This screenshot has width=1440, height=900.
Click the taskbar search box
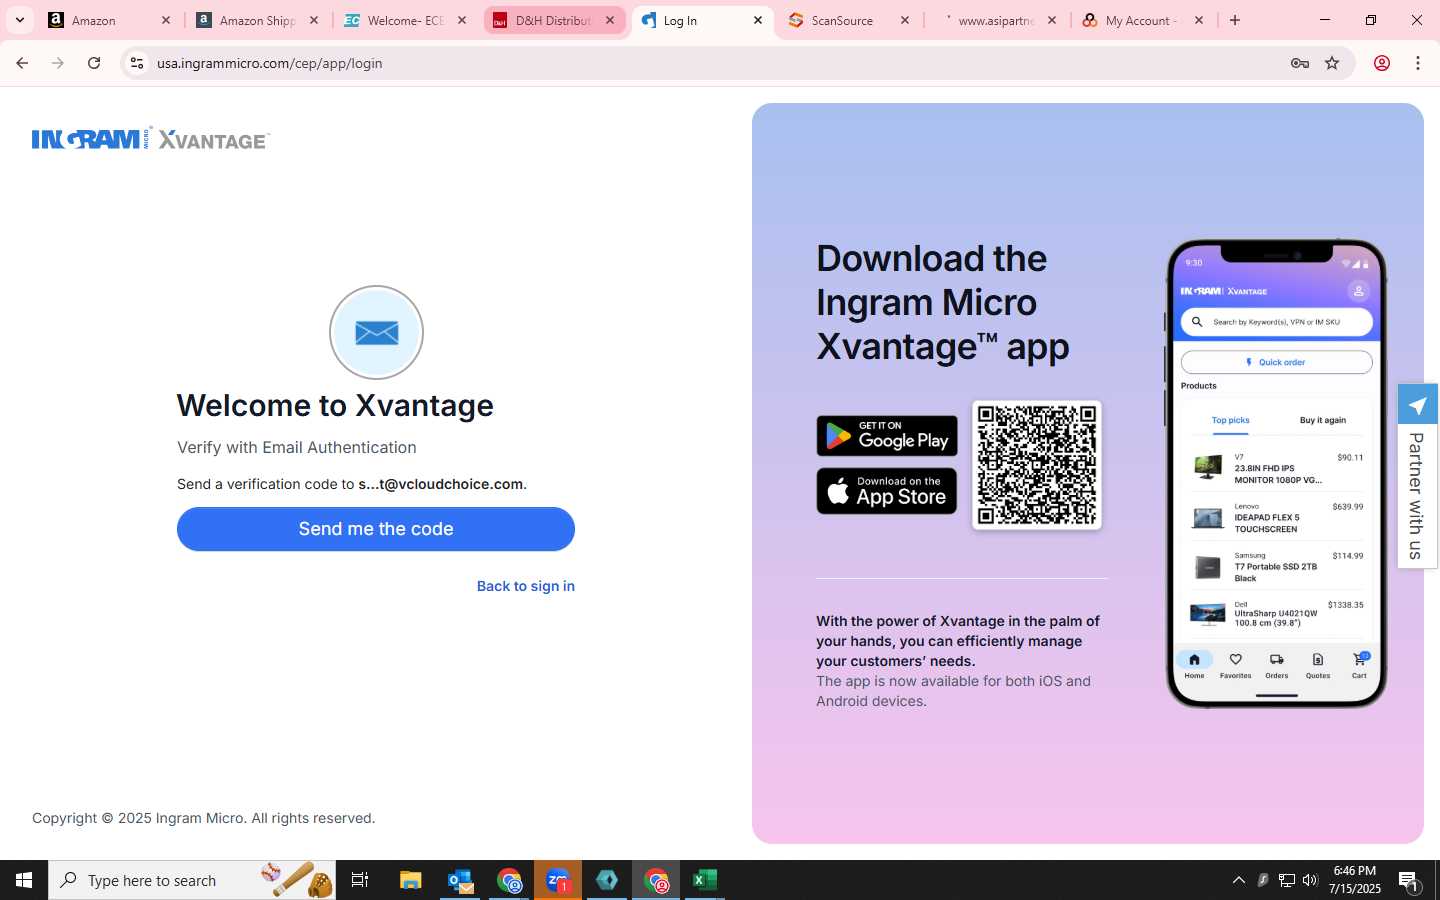192,880
